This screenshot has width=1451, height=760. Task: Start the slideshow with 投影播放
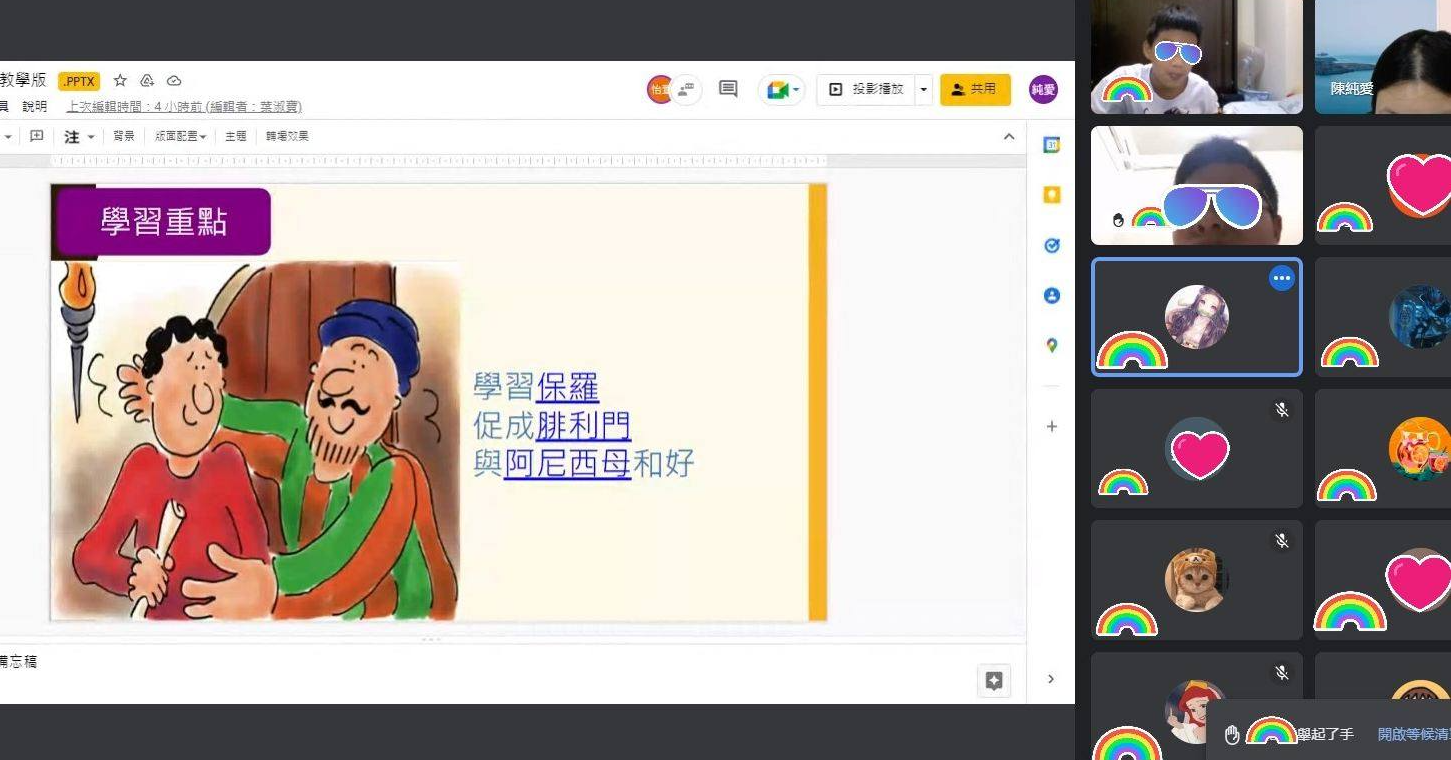[x=866, y=90]
